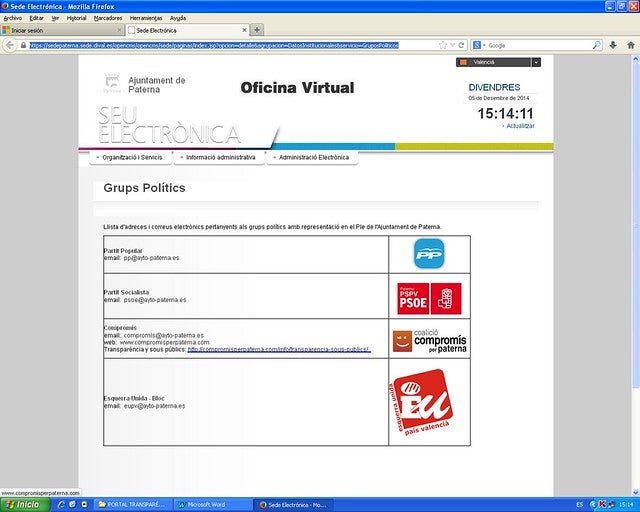Open the Marcadores menu
The image size is (640, 512).
[x=108, y=18]
